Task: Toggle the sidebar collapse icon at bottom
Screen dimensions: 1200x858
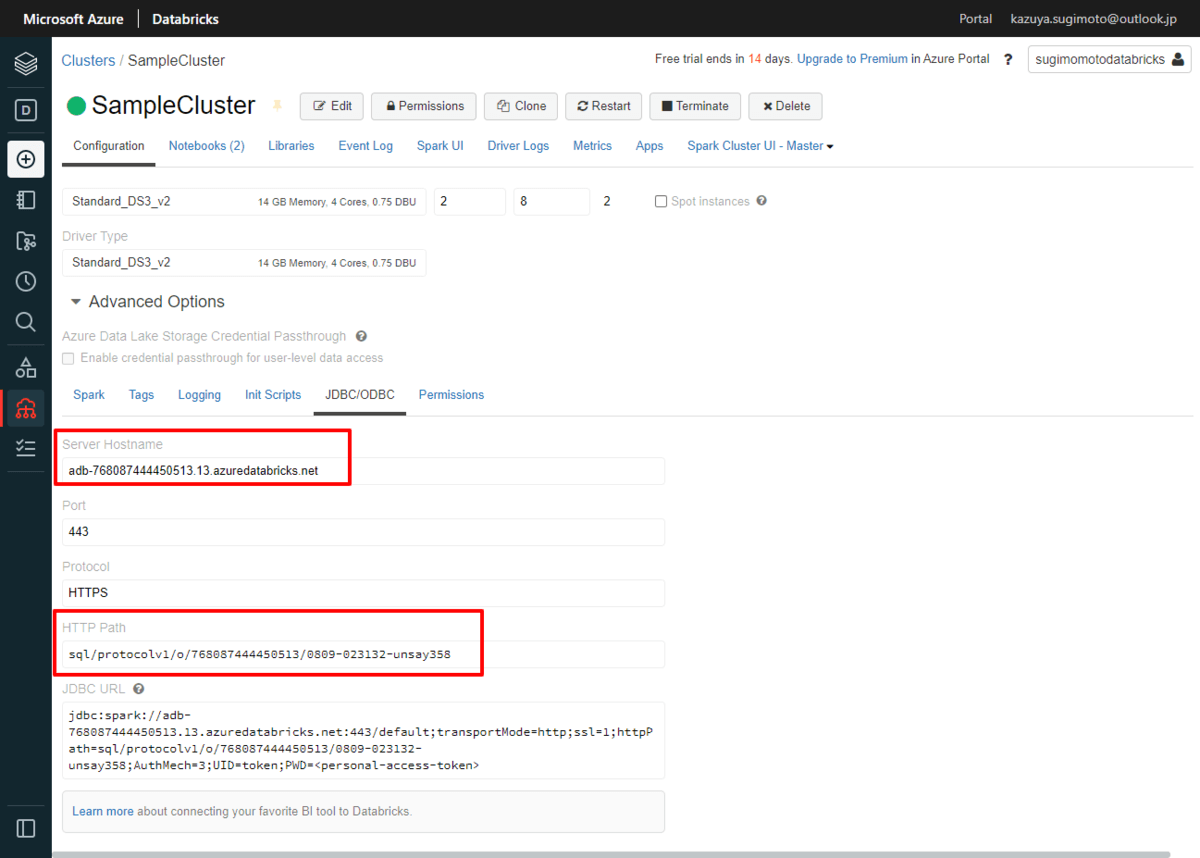Action: (26, 828)
